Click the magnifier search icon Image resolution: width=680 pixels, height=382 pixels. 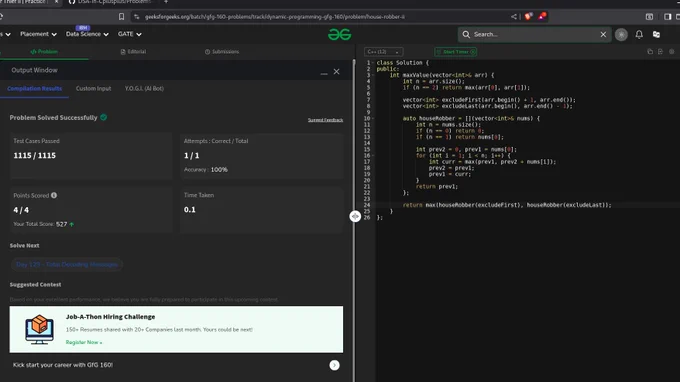tap(466, 34)
